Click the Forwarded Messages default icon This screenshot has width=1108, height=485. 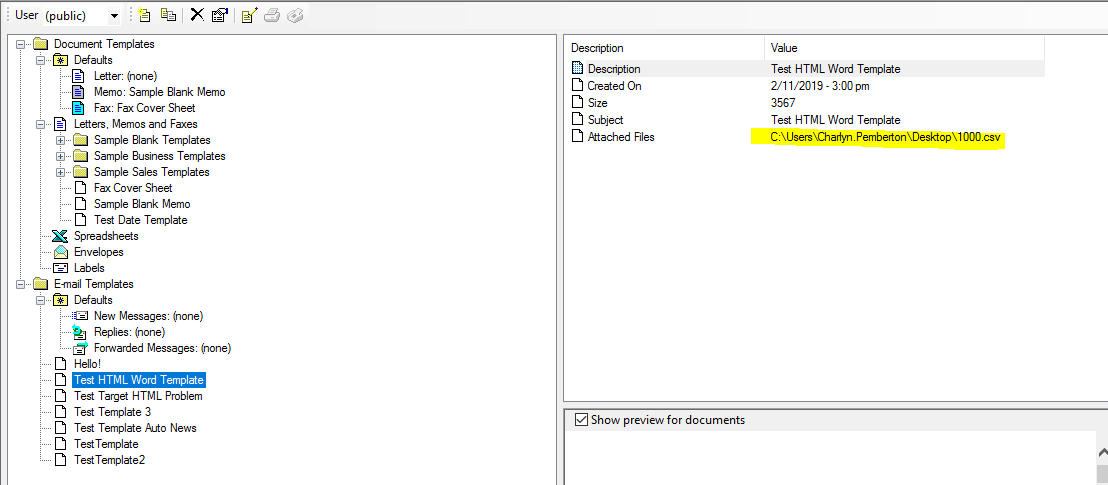80,348
